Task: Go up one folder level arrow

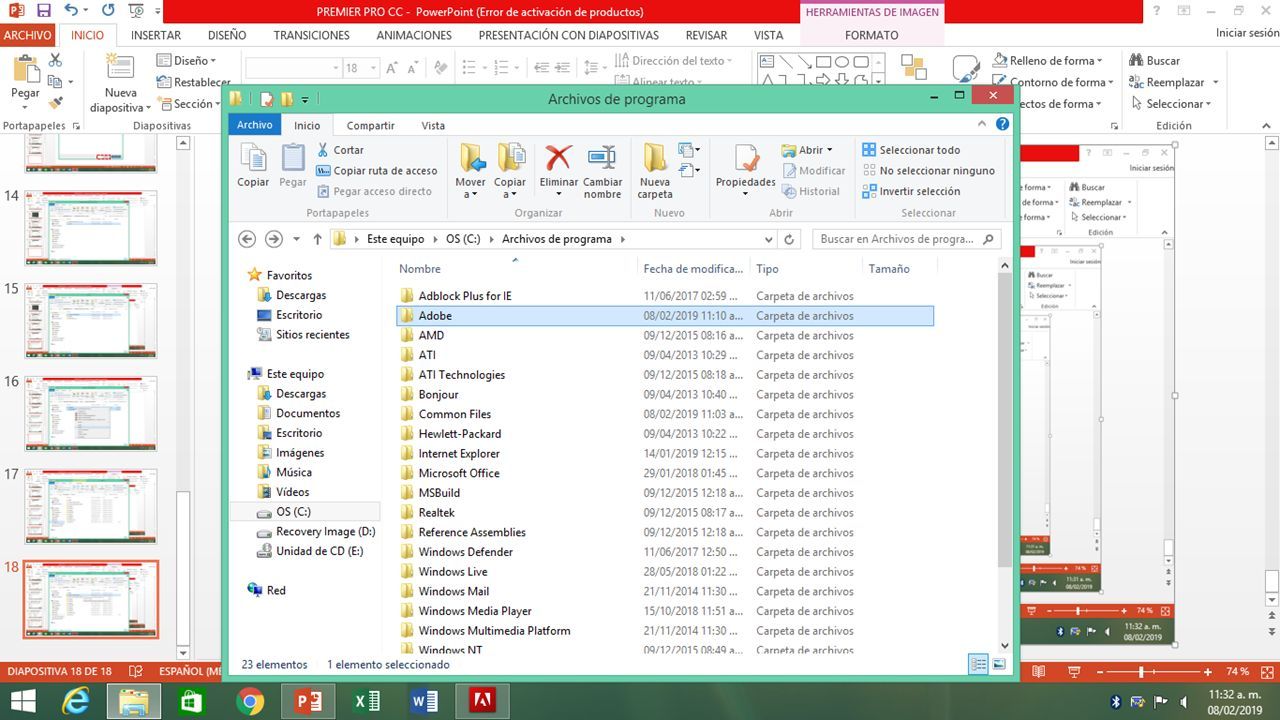Action: [x=318, y=239]
